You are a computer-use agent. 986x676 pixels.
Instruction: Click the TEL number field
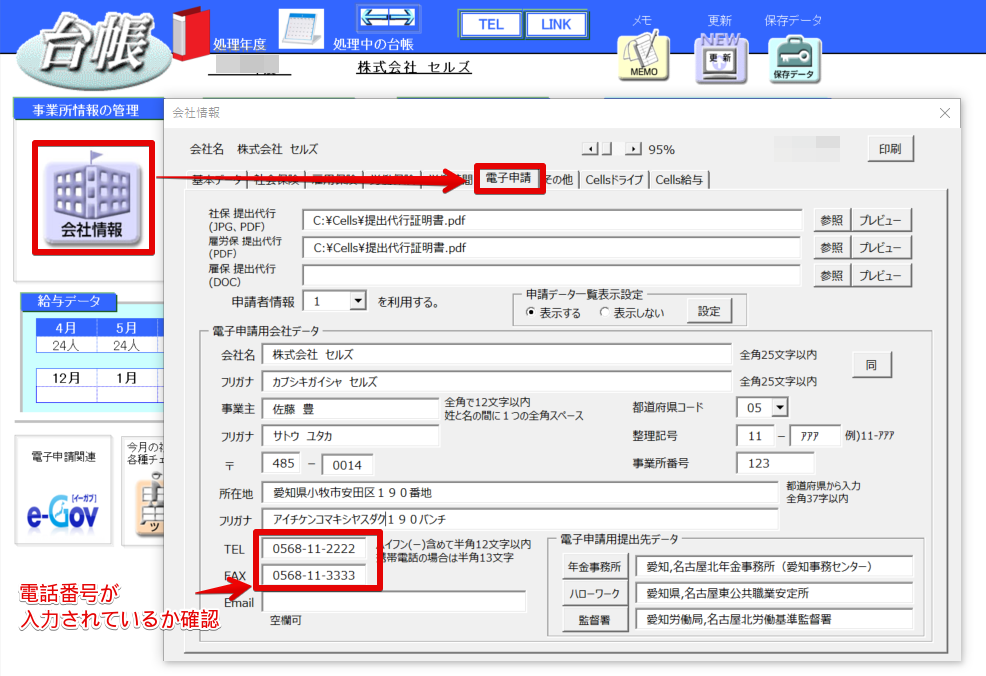pos(314,549)
